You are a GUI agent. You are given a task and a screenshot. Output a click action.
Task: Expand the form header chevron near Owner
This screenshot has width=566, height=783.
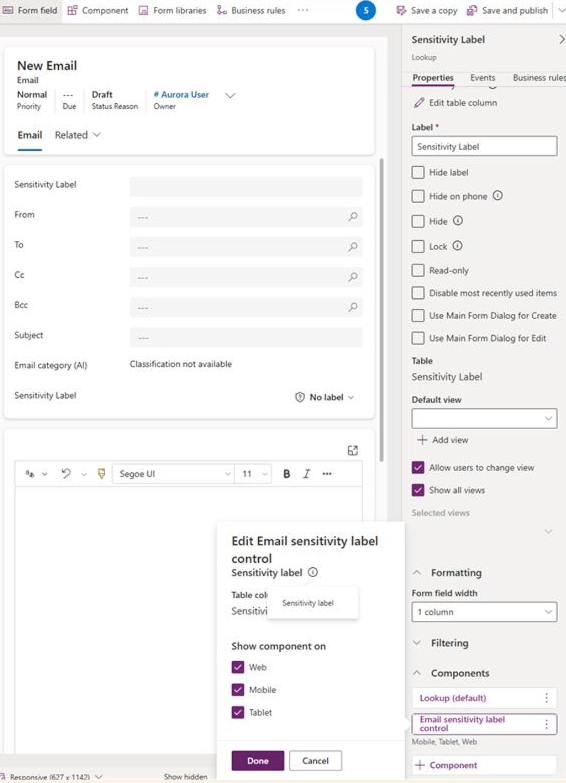point(230,95)
